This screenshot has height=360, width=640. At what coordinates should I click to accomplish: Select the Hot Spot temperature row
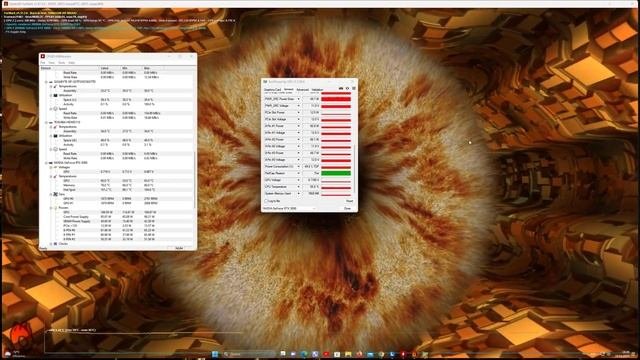(x=116, y=190)
